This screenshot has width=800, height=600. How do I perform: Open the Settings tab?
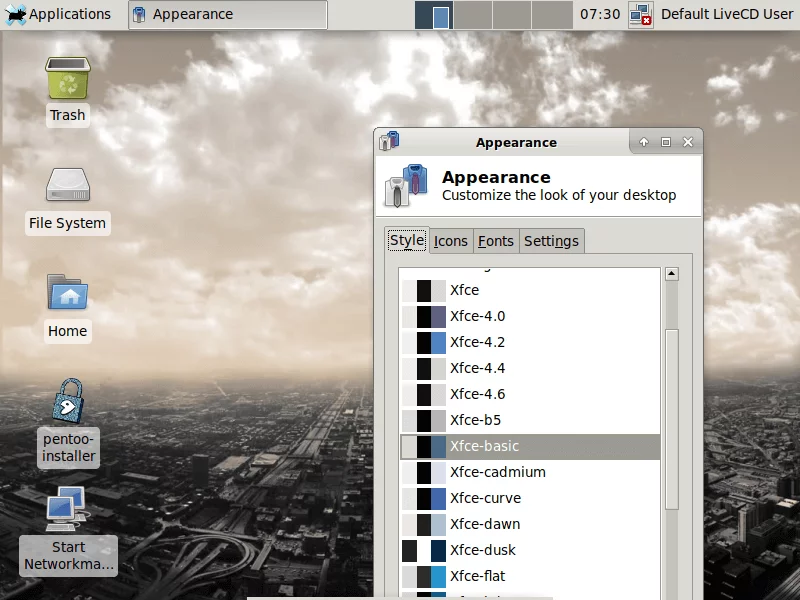(x=551, y=241)
